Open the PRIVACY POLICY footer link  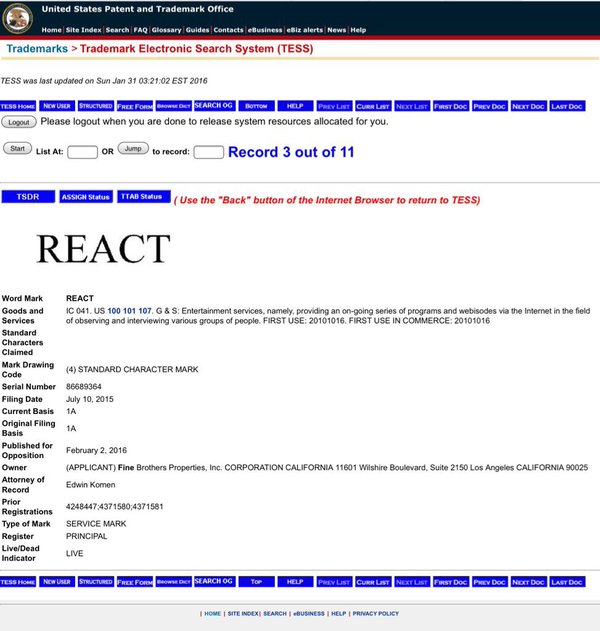click(376, 614)
